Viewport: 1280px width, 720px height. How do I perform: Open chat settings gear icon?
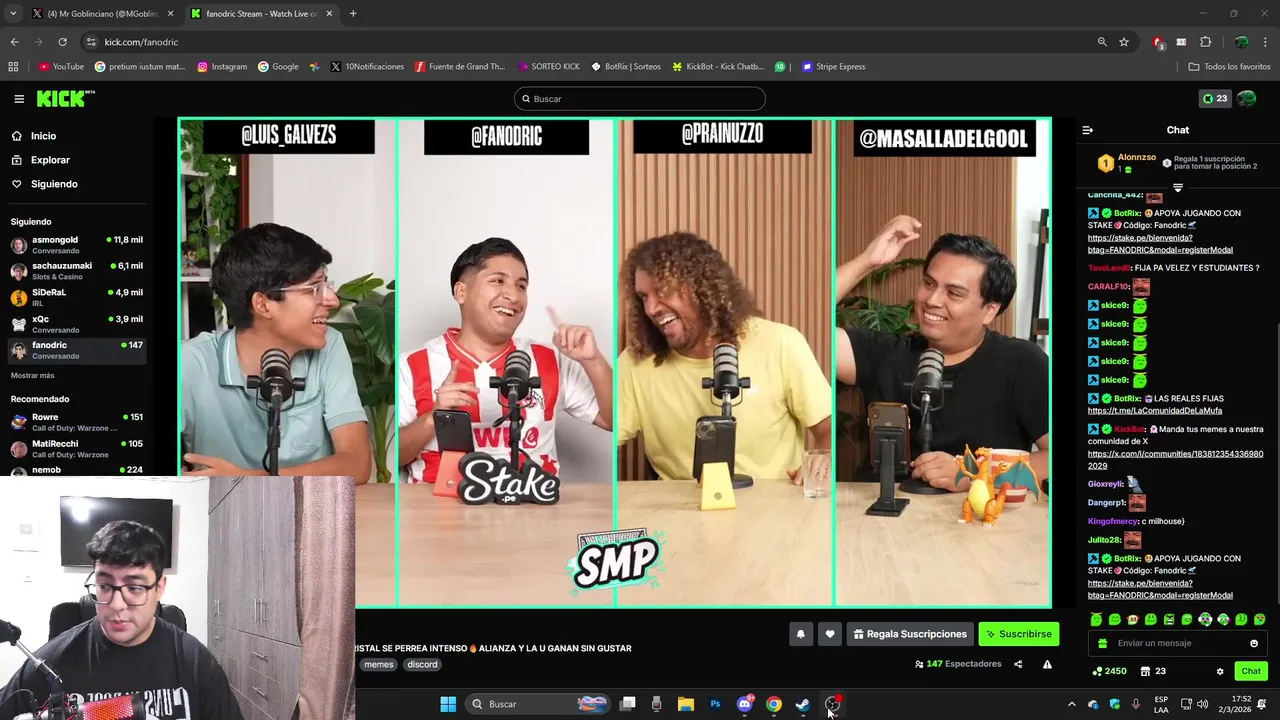pos(1219,671)
